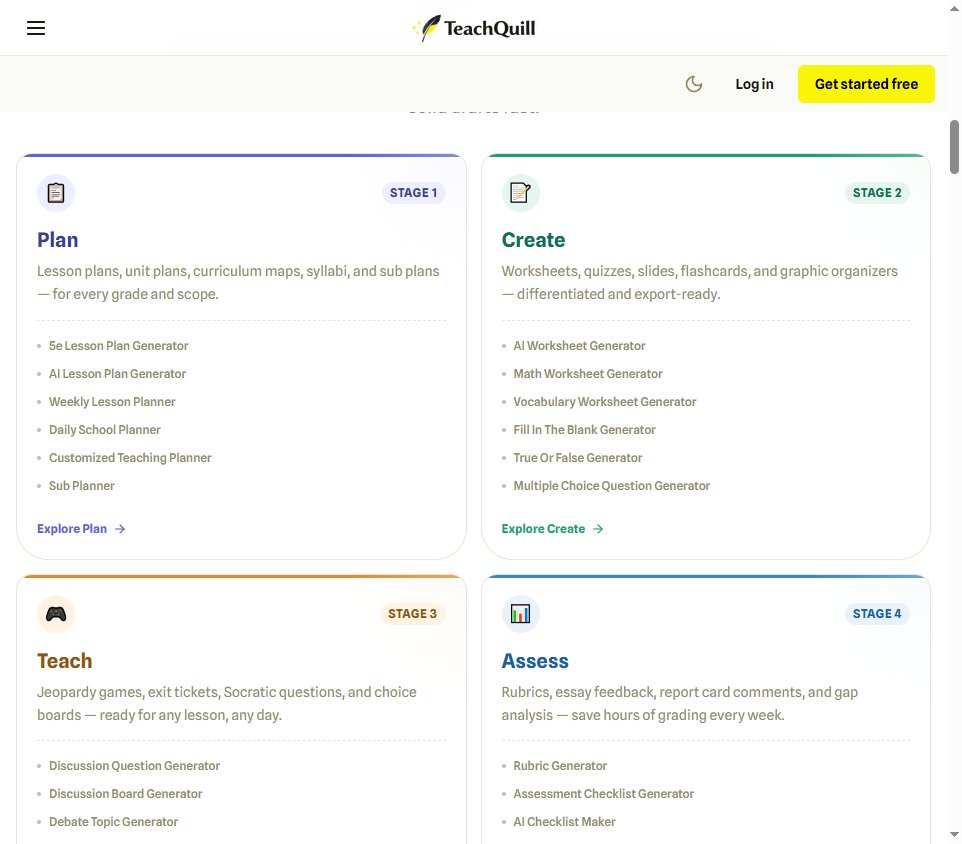Toggle dark mode moon icon
The height and width of the screenshot is (844, 962).
pyautogui.click(x=693, y=84)
